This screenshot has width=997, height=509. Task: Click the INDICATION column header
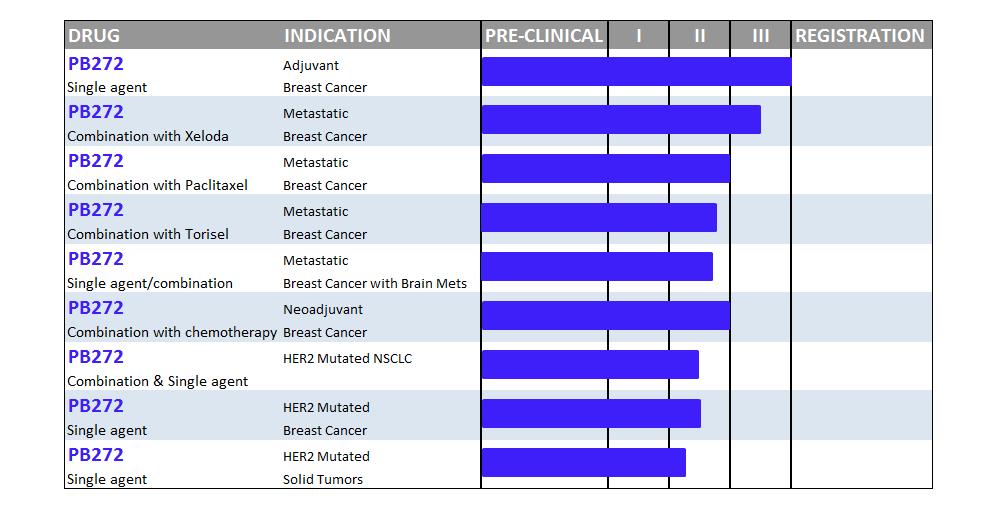pos(337,36)
